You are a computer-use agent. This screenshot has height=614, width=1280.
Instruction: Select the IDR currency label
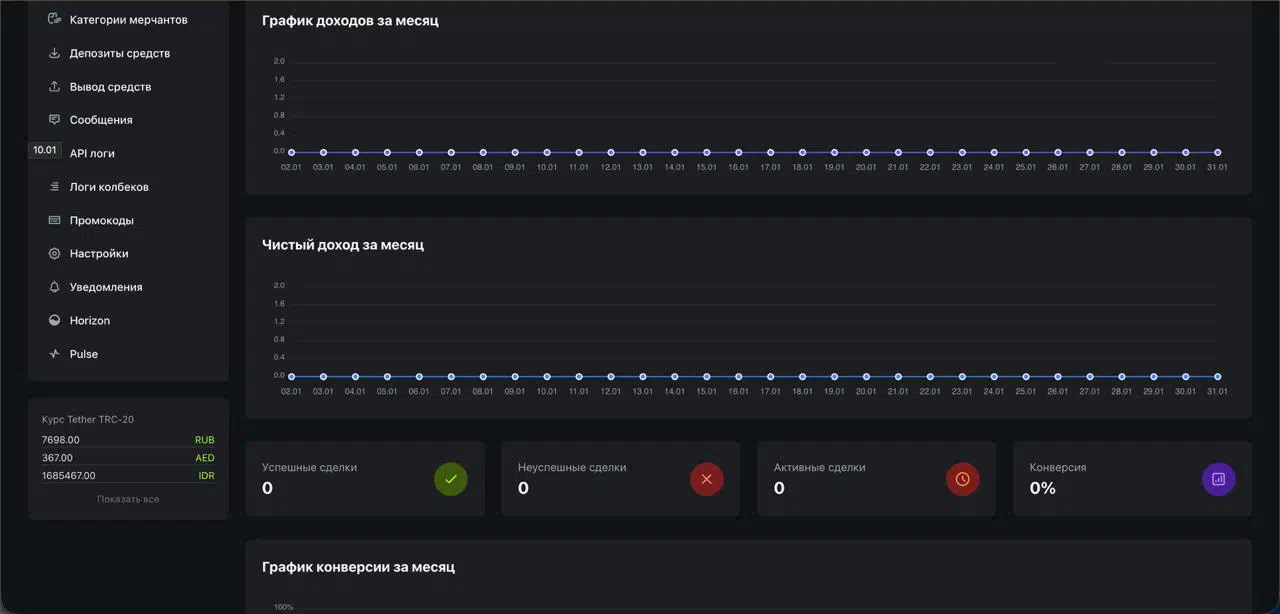pos(206,476)
